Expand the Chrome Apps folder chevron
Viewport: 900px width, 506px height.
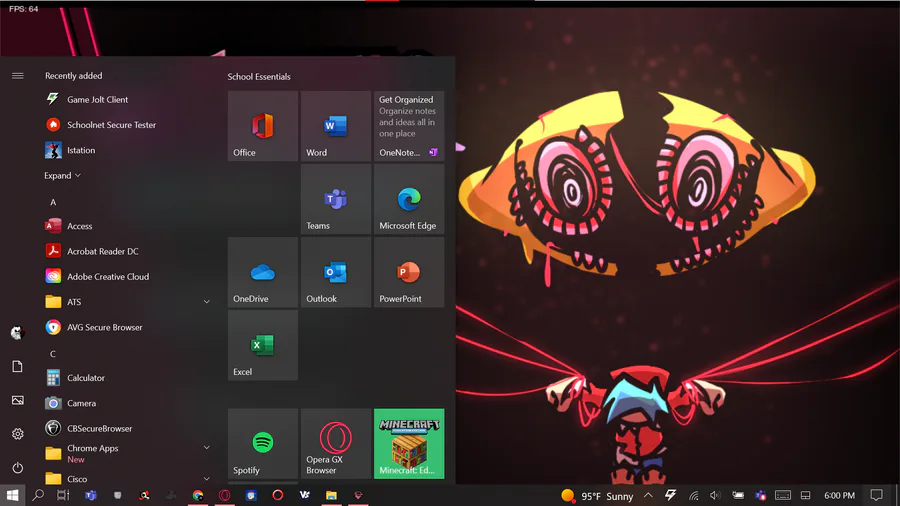pos(207,447)
